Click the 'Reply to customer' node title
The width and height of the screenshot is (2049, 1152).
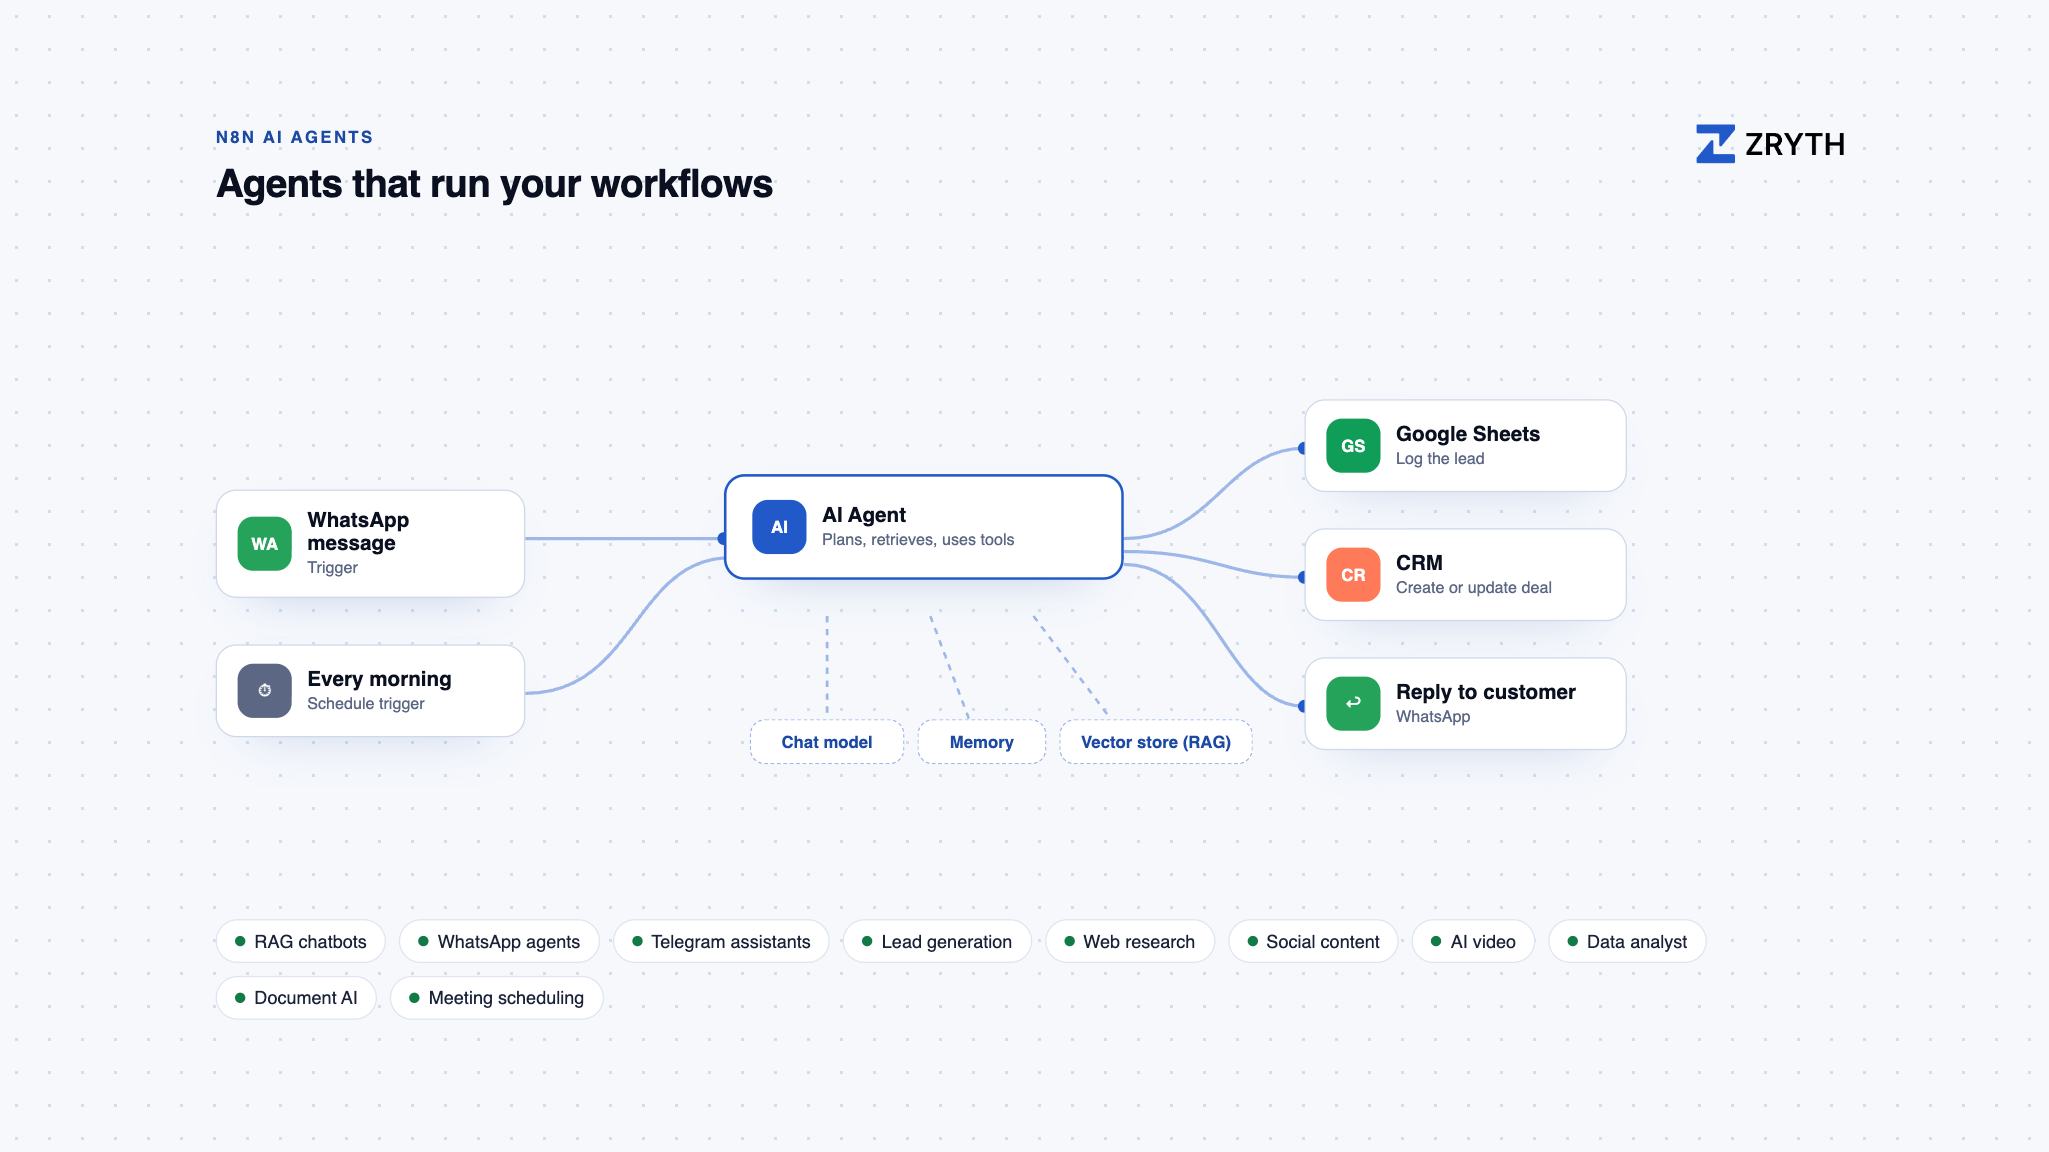point(1486,692)
